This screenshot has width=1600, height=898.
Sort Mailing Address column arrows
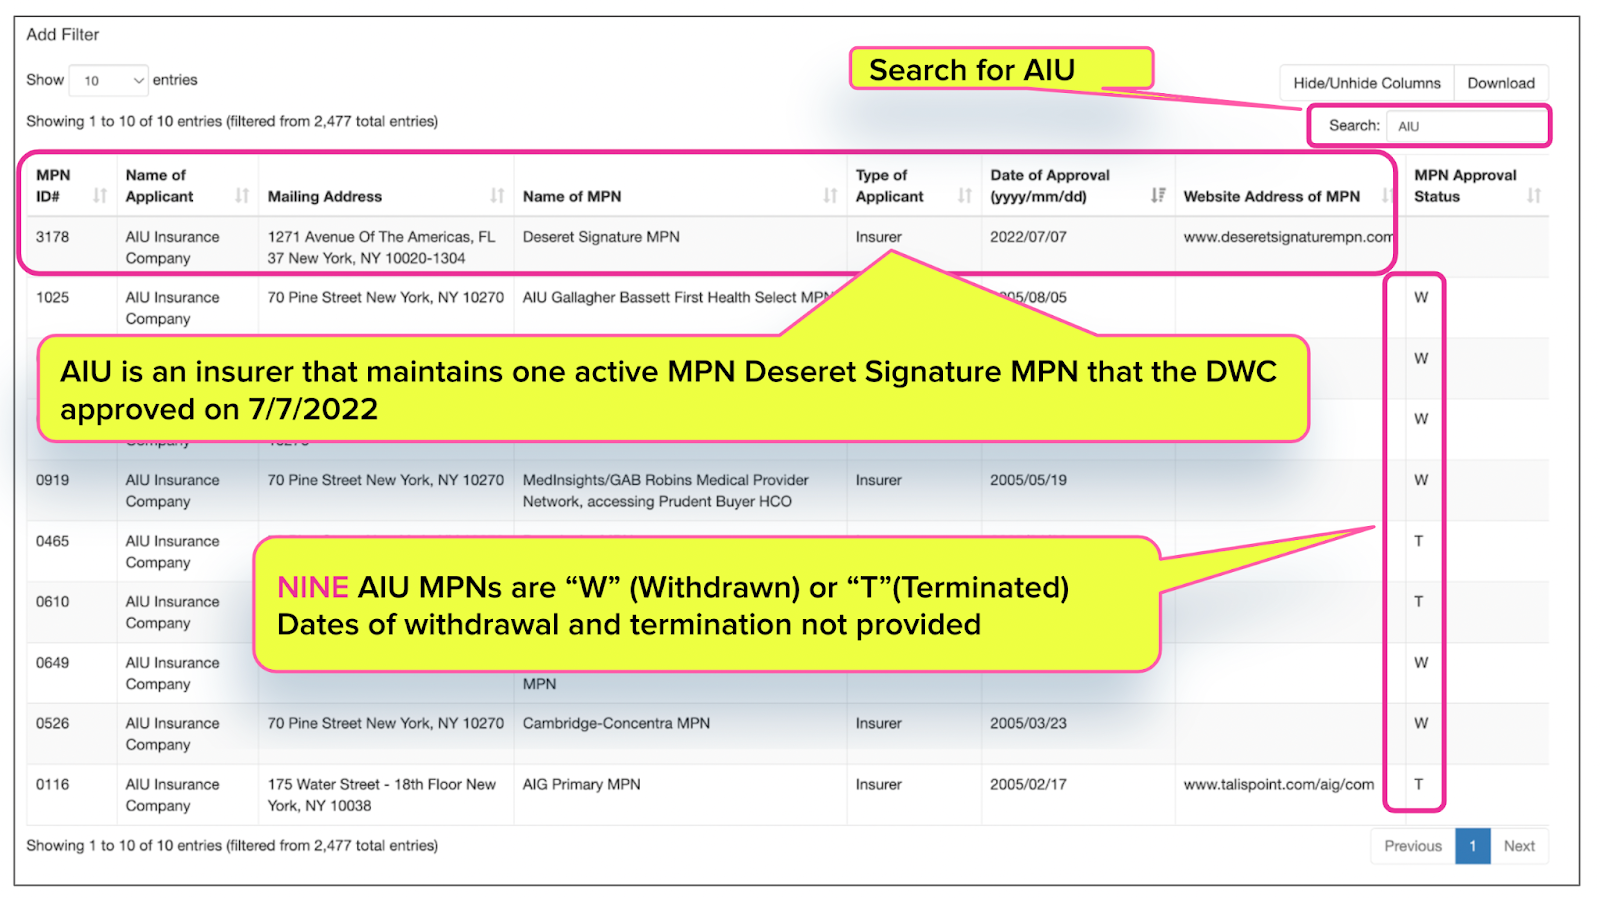pyautogui.click(x=497, y=196)
